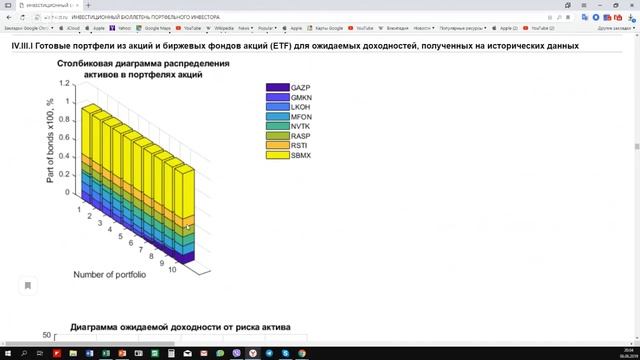Screen dimensions: 640x360
Task: Click the GMKN legend color swatch
Action: (278, 97)
